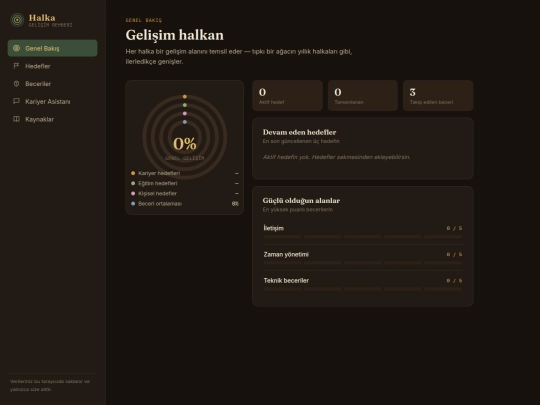540x405 pixels.
Task: Click the Halka concentric rings logo
Action: pyautogui.click(x=17, y=20)
